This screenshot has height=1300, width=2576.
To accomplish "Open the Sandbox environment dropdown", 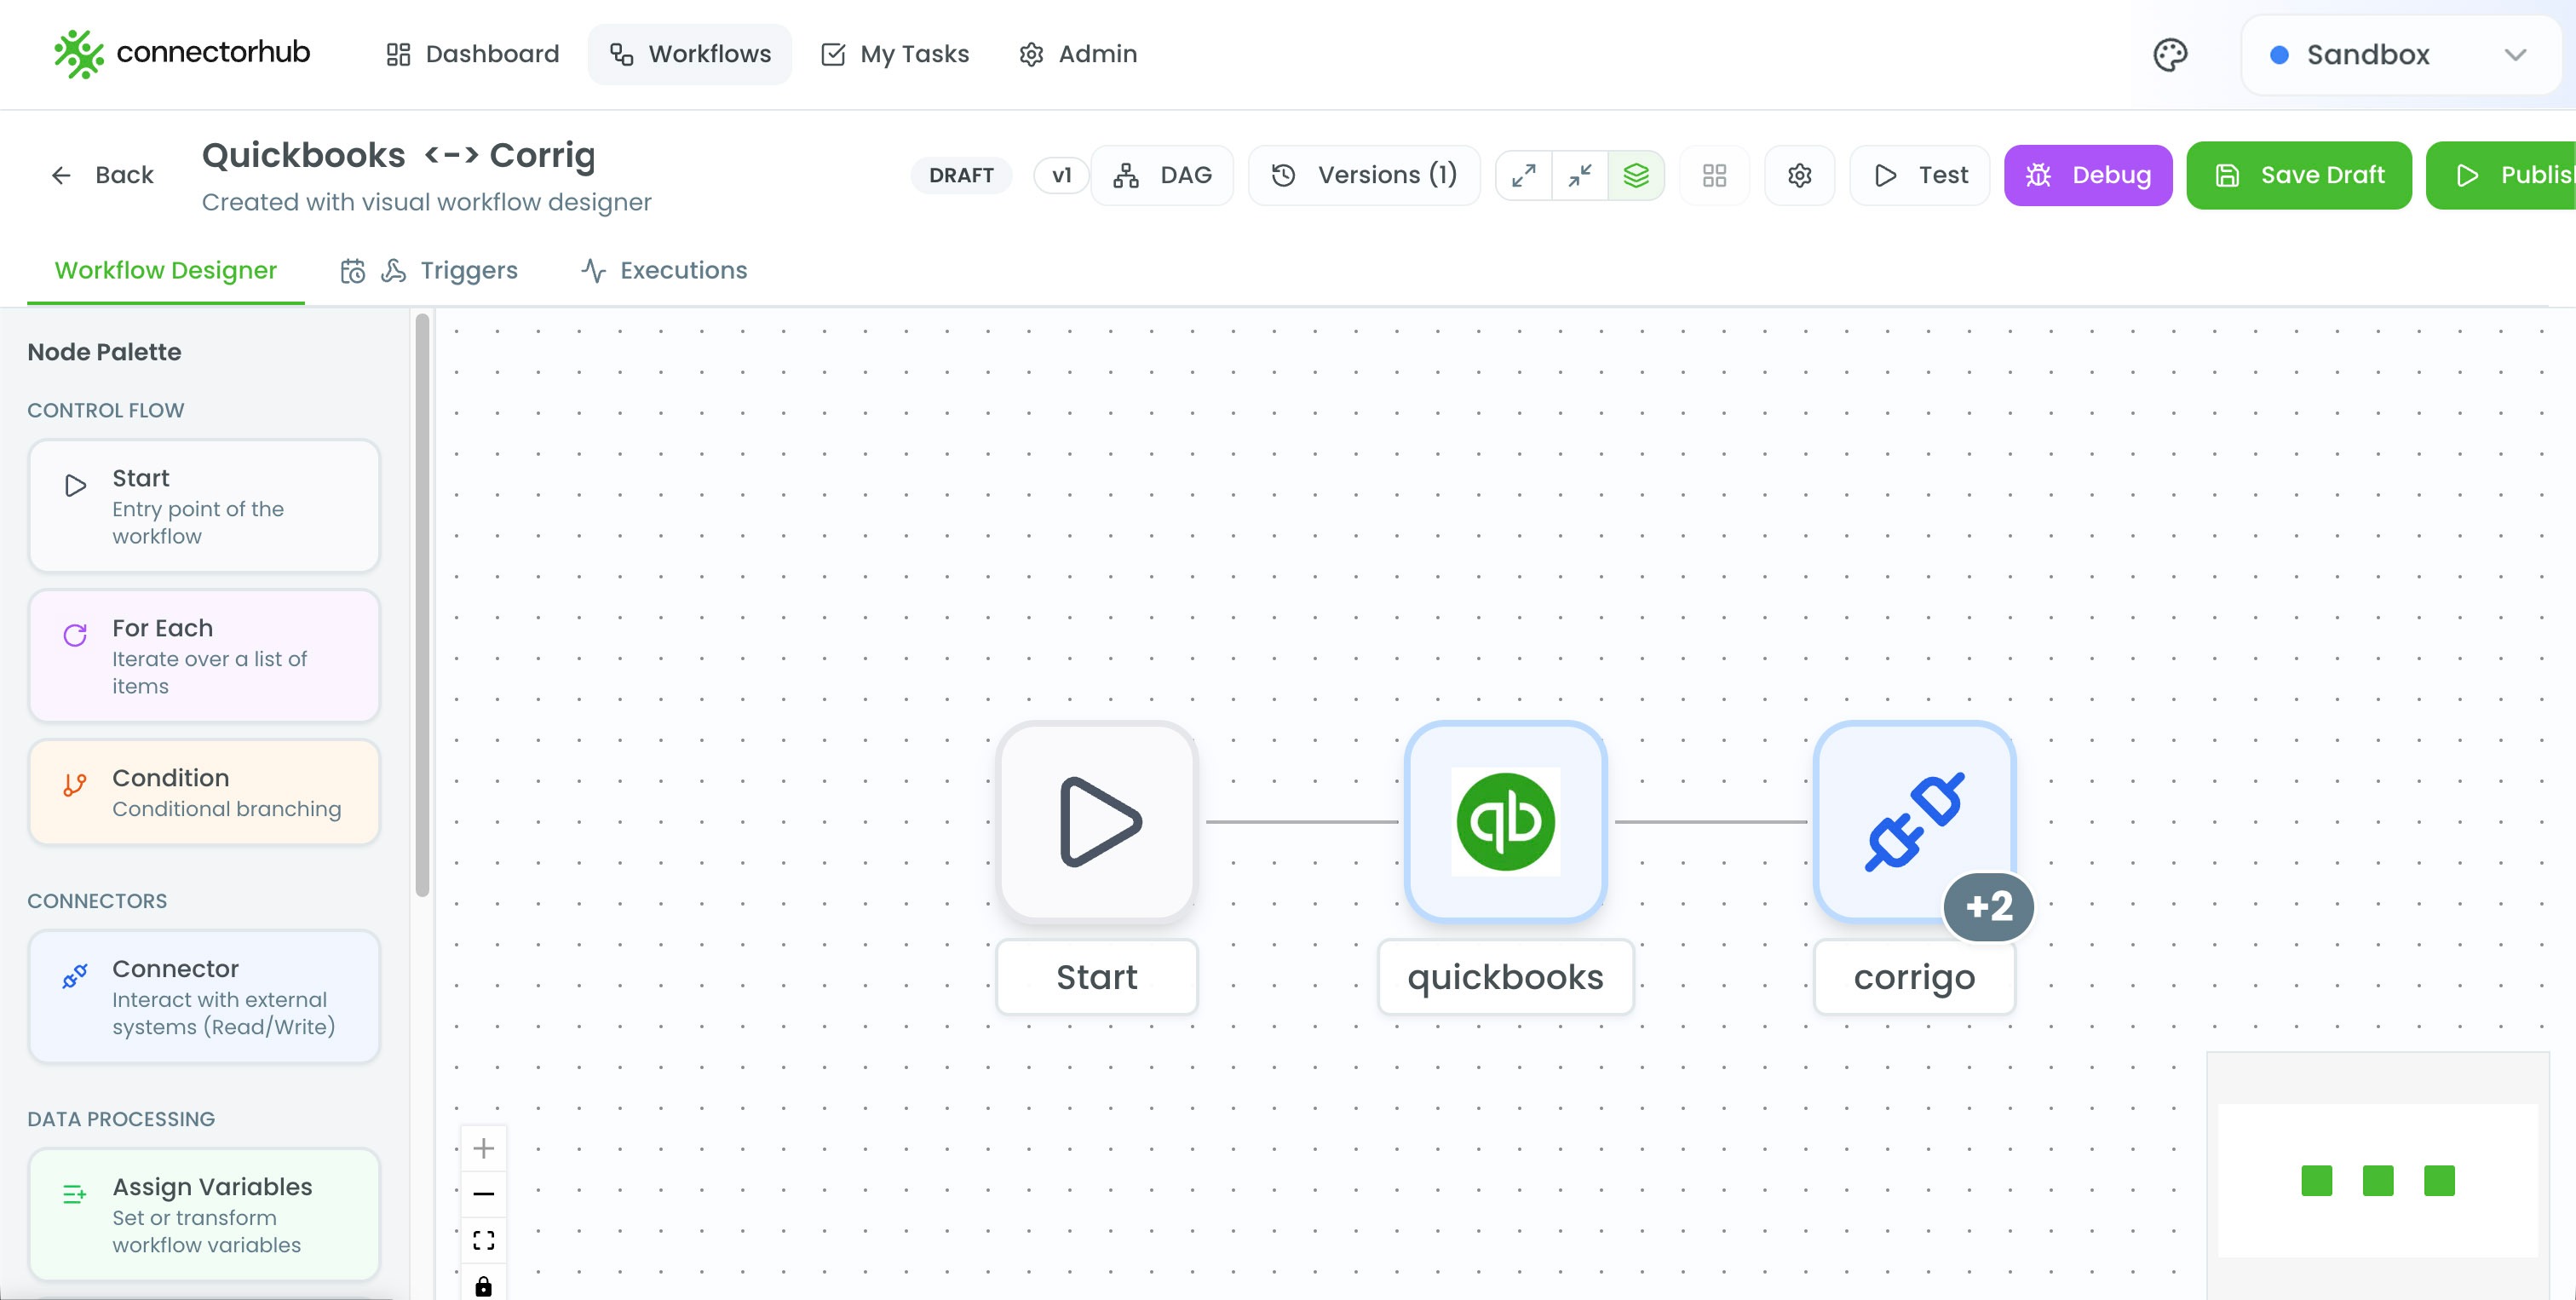I will tap(2400, 55).
